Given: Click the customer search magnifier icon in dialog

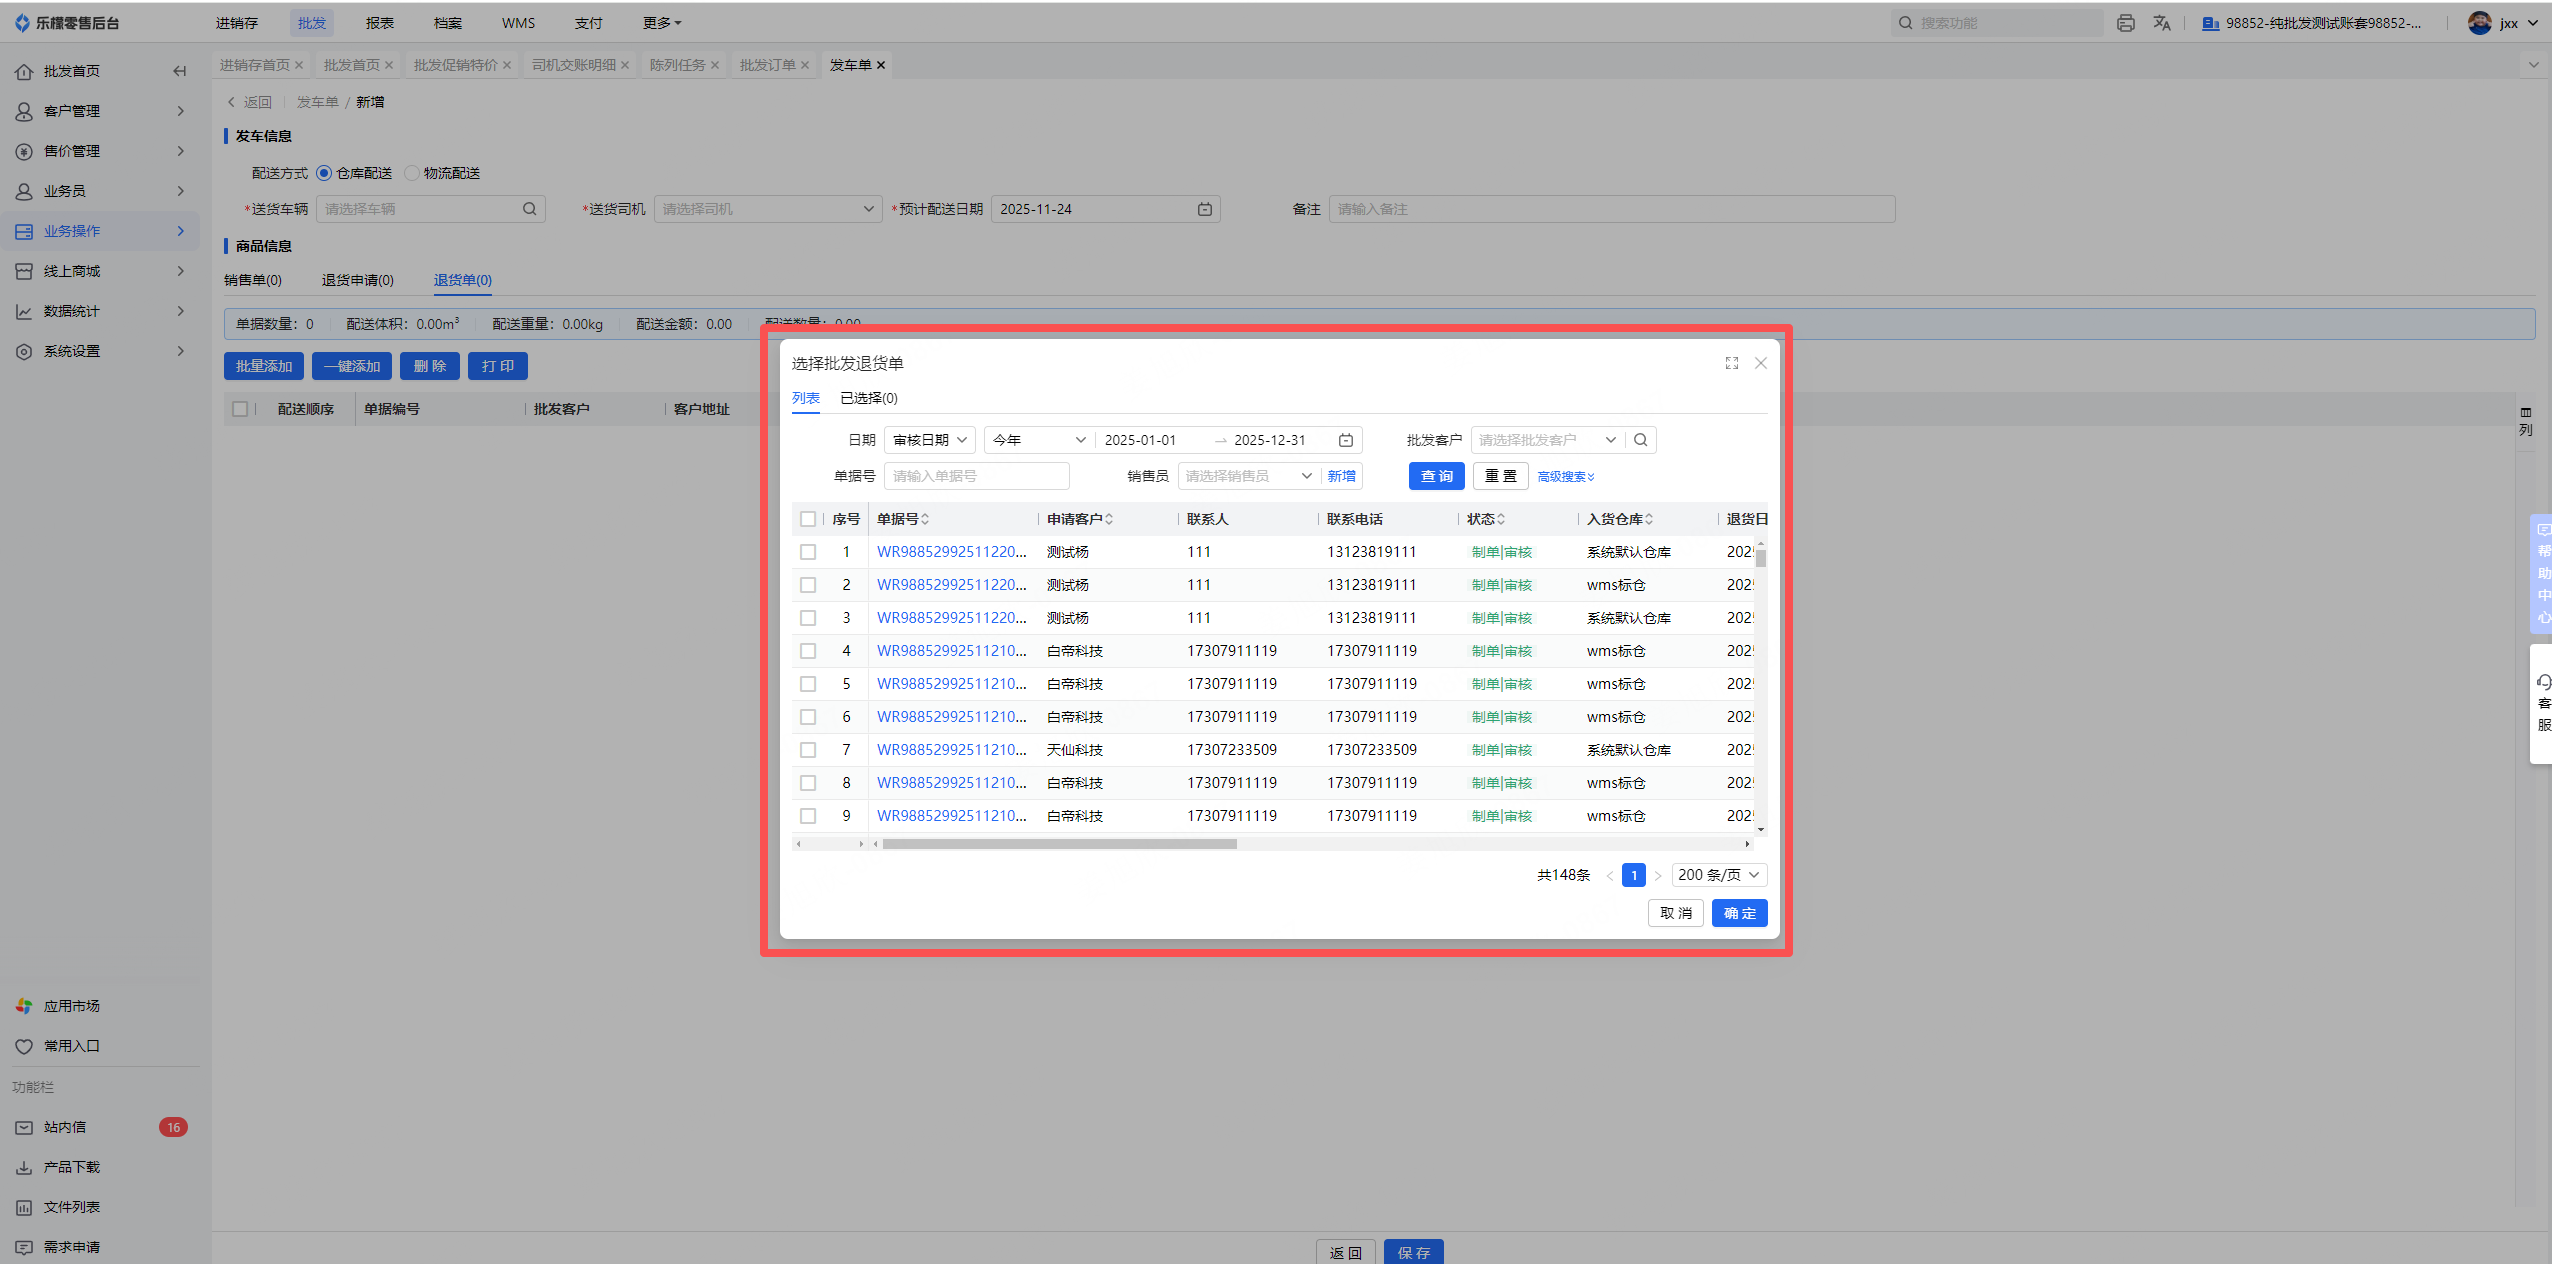Looking at the screenshot, I should (x=1640, y=440).
